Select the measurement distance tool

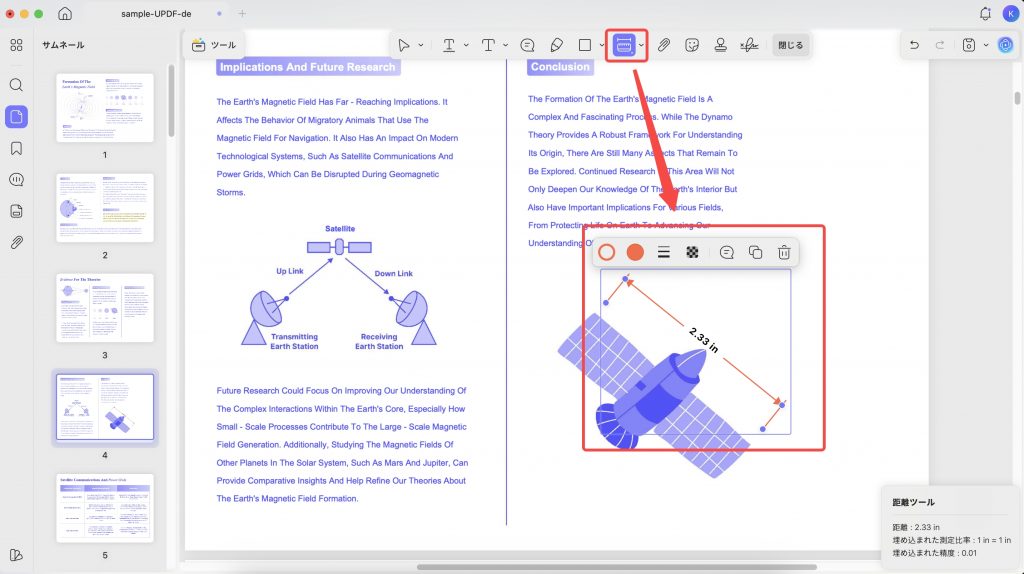(624, 45)
